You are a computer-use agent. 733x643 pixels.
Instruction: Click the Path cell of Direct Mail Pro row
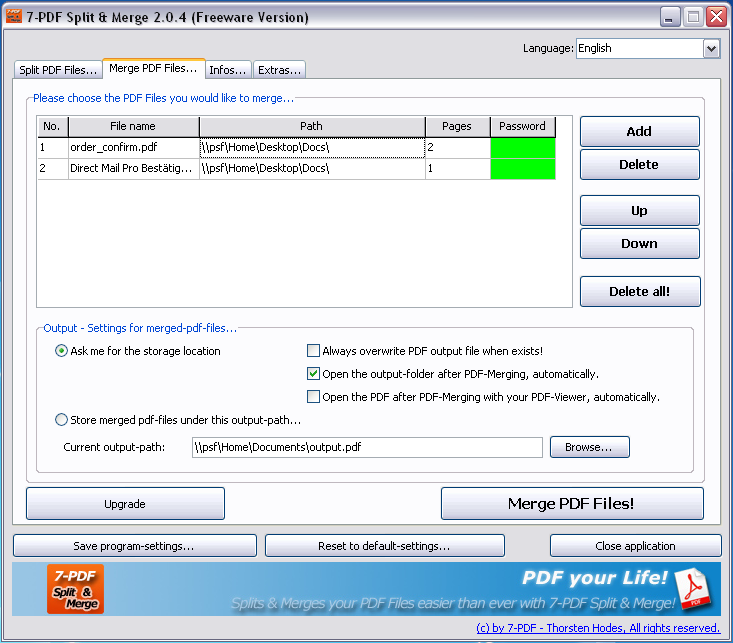pyautogui.click(x=312, y=169)
